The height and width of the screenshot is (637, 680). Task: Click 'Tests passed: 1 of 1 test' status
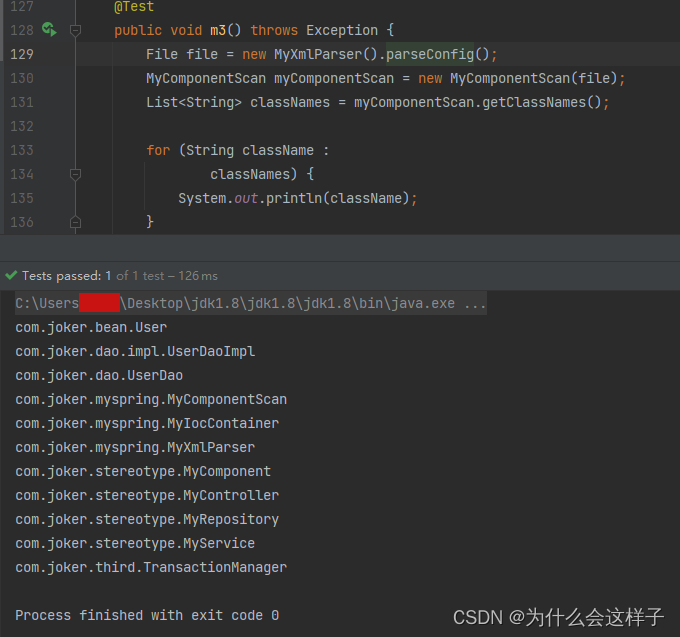(93, 276)
